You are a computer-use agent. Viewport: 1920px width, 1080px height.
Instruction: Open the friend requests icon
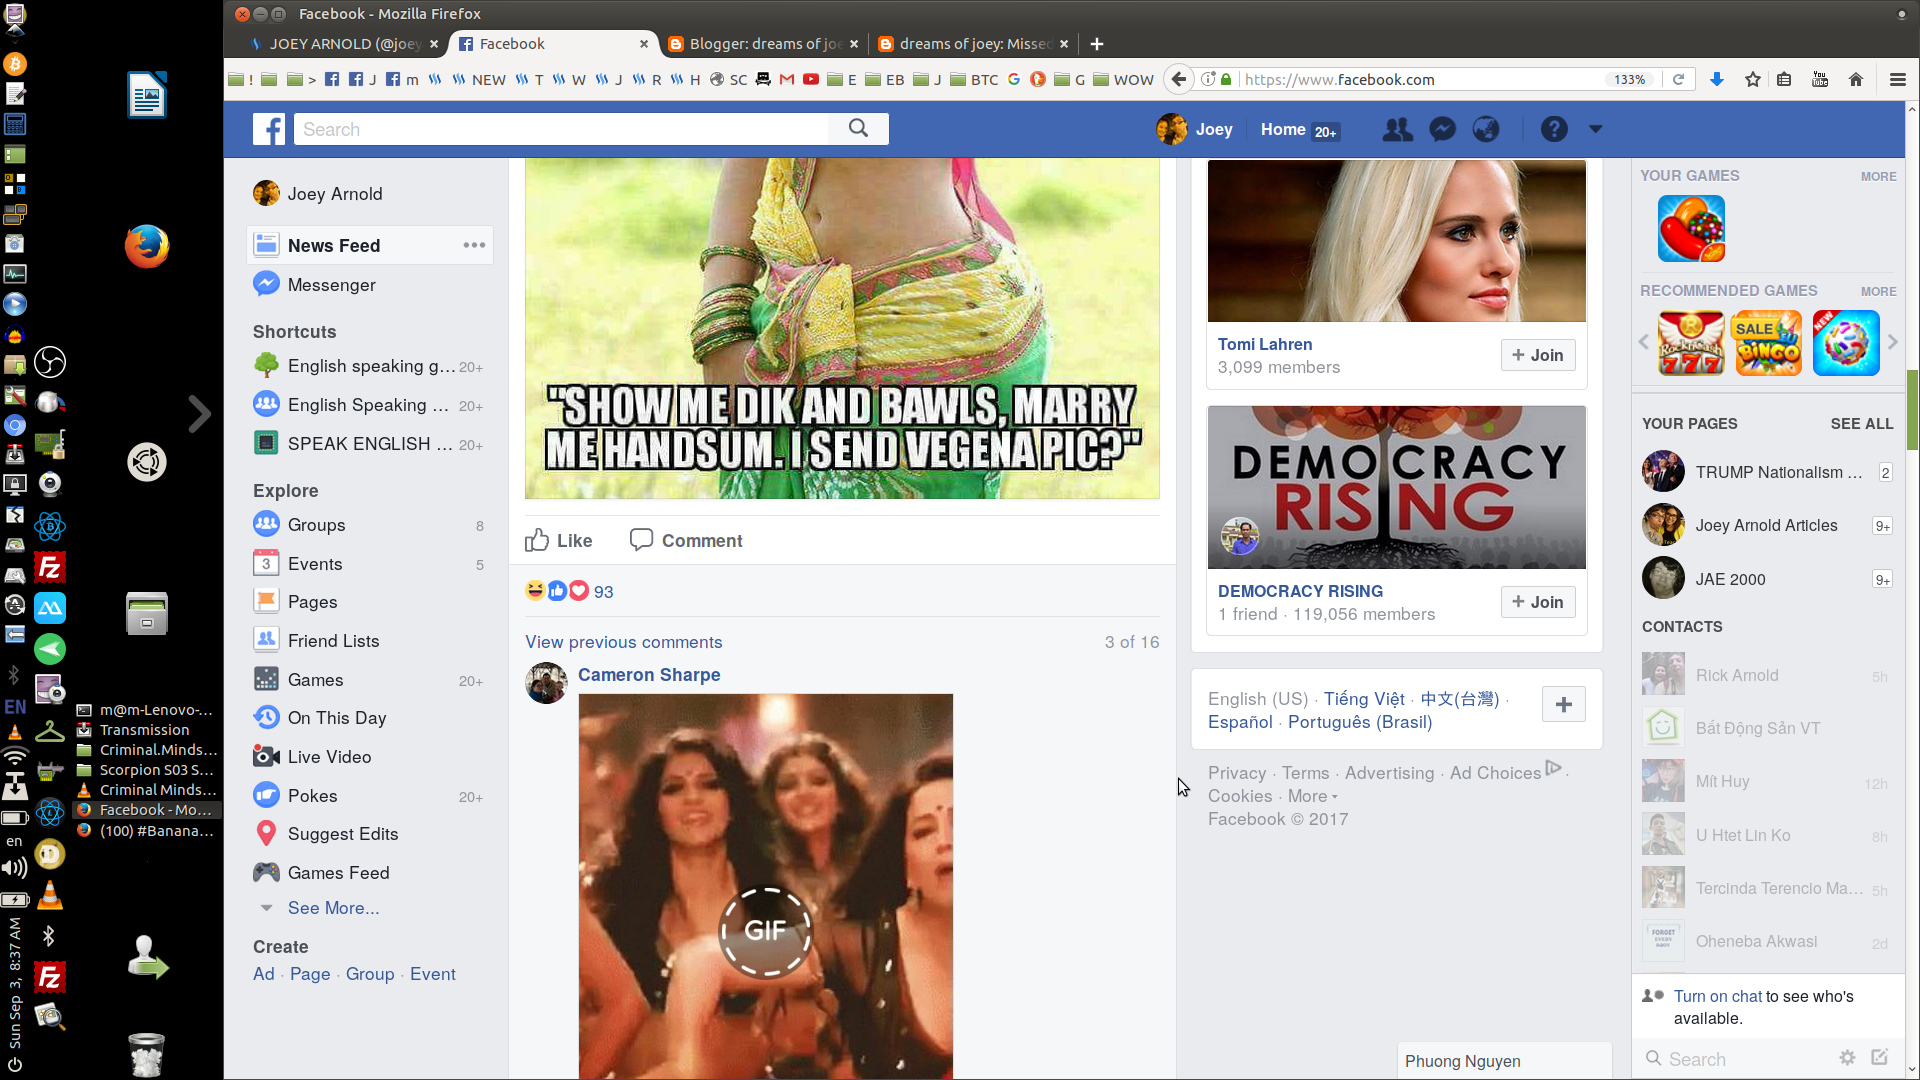coord(1397,129)
